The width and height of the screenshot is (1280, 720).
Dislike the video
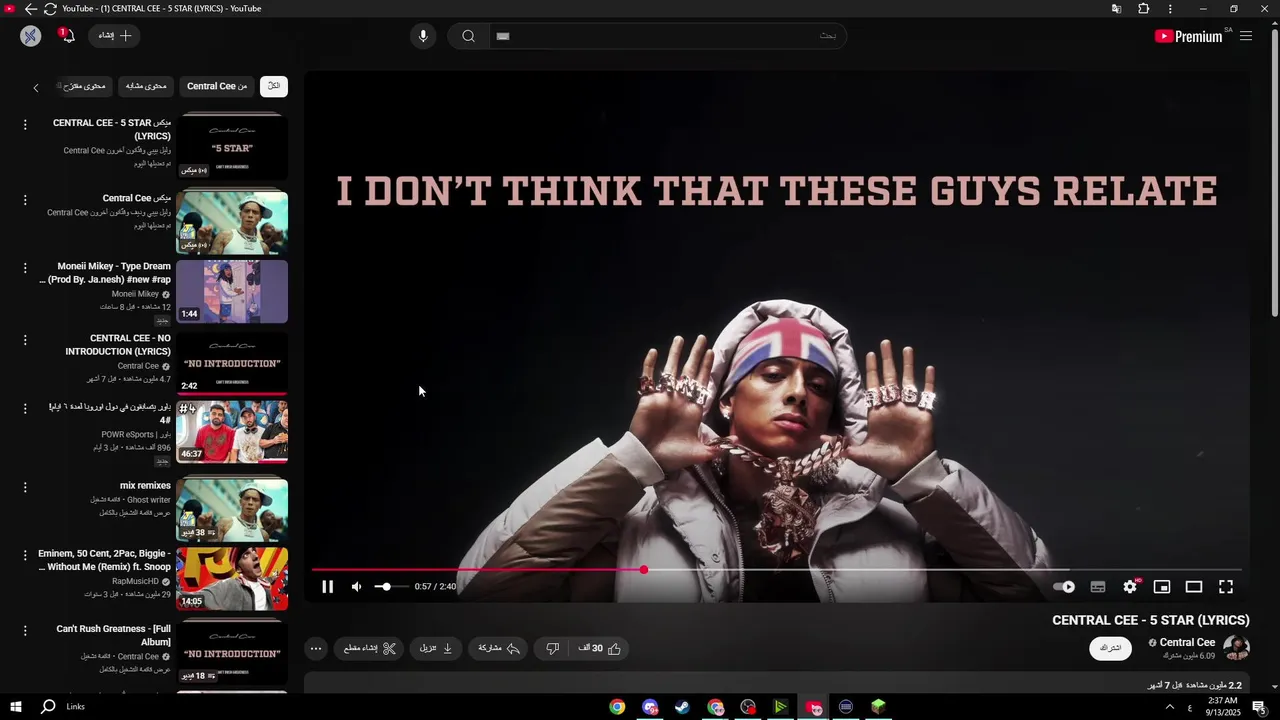(x=552, y=648)
